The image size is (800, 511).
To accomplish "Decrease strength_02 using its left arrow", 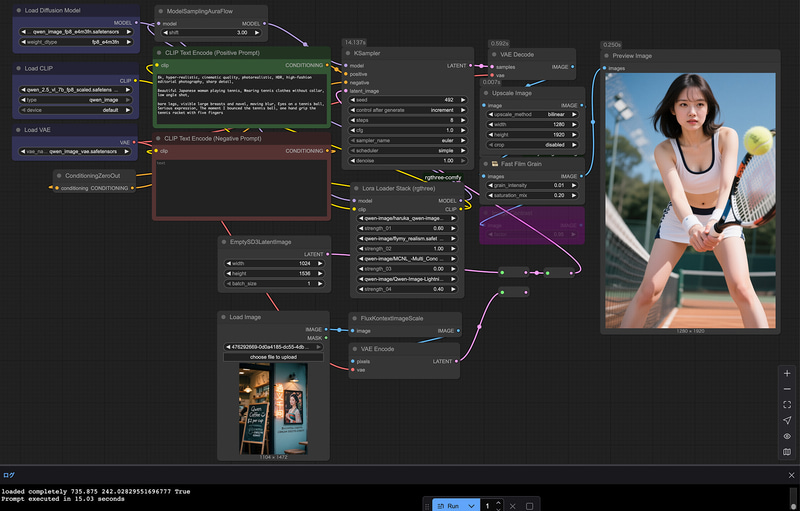I will [360, 248].
